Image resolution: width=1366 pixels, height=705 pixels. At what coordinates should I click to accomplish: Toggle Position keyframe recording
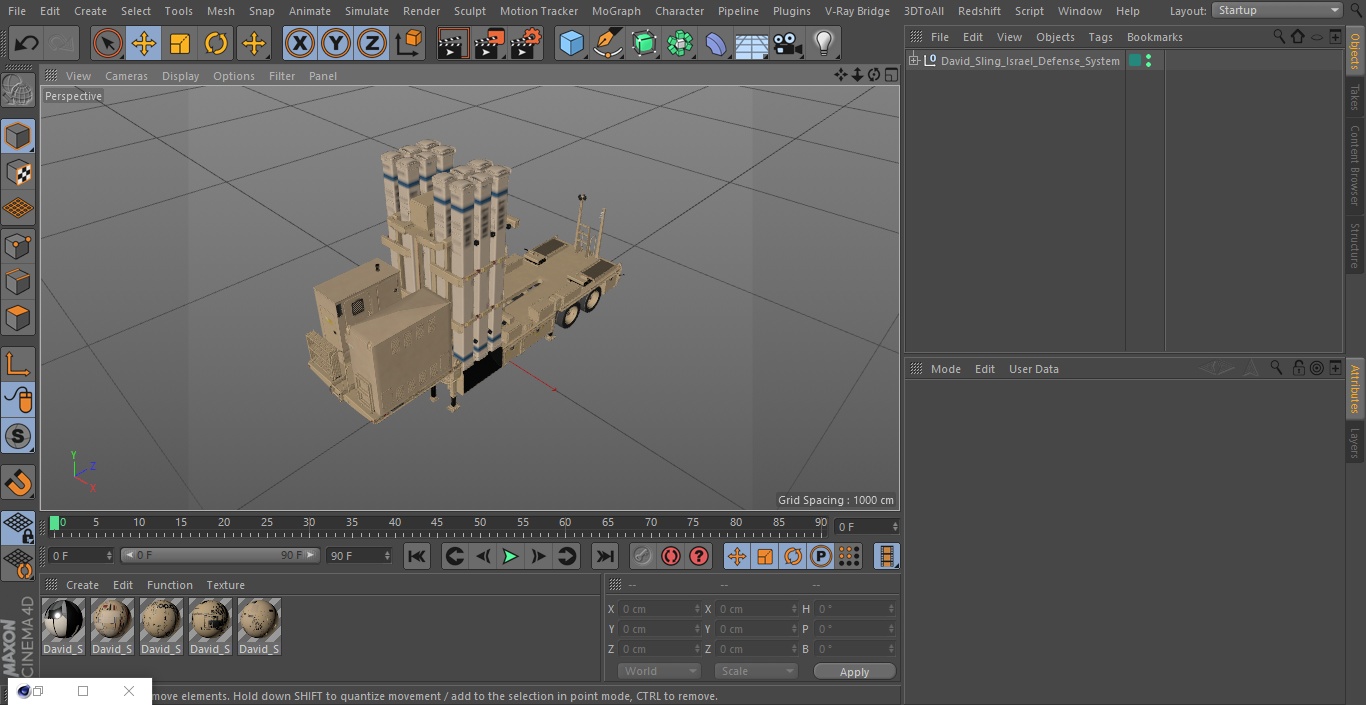click(x=737, y=557)
